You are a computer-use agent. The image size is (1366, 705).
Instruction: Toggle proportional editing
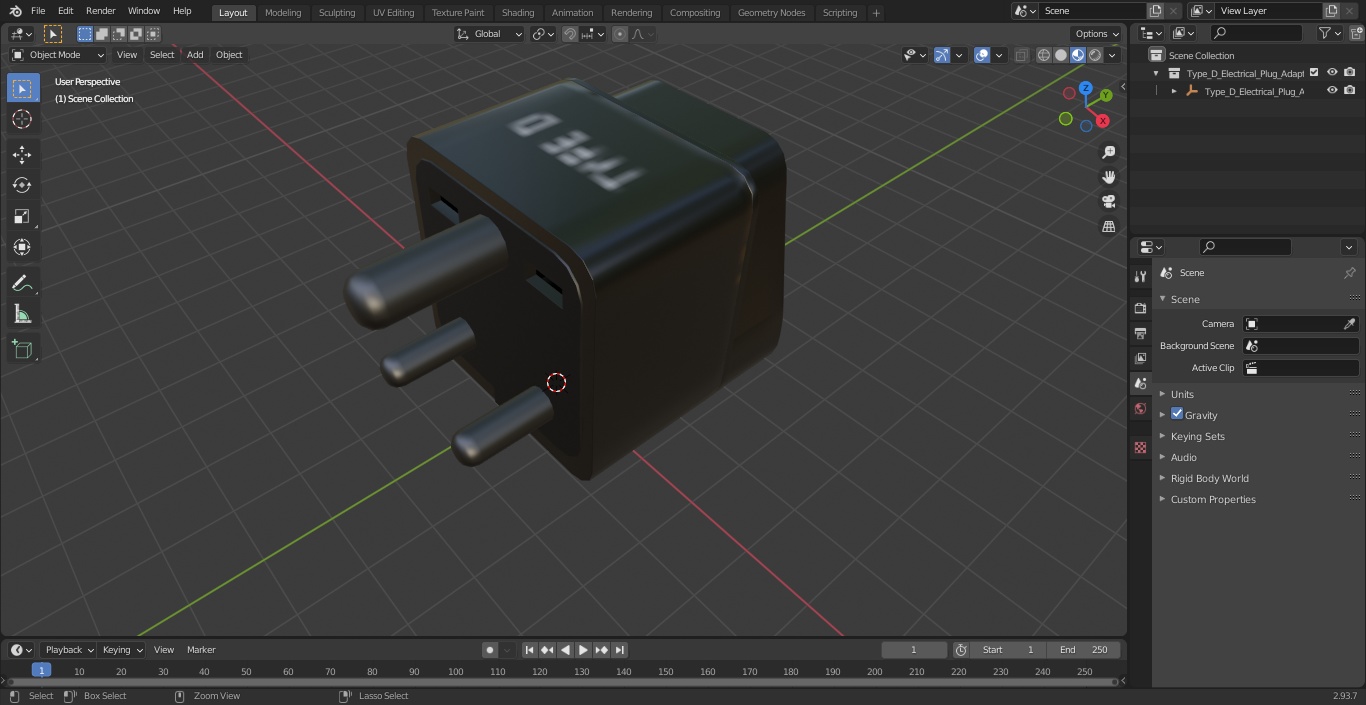point(620,34)
